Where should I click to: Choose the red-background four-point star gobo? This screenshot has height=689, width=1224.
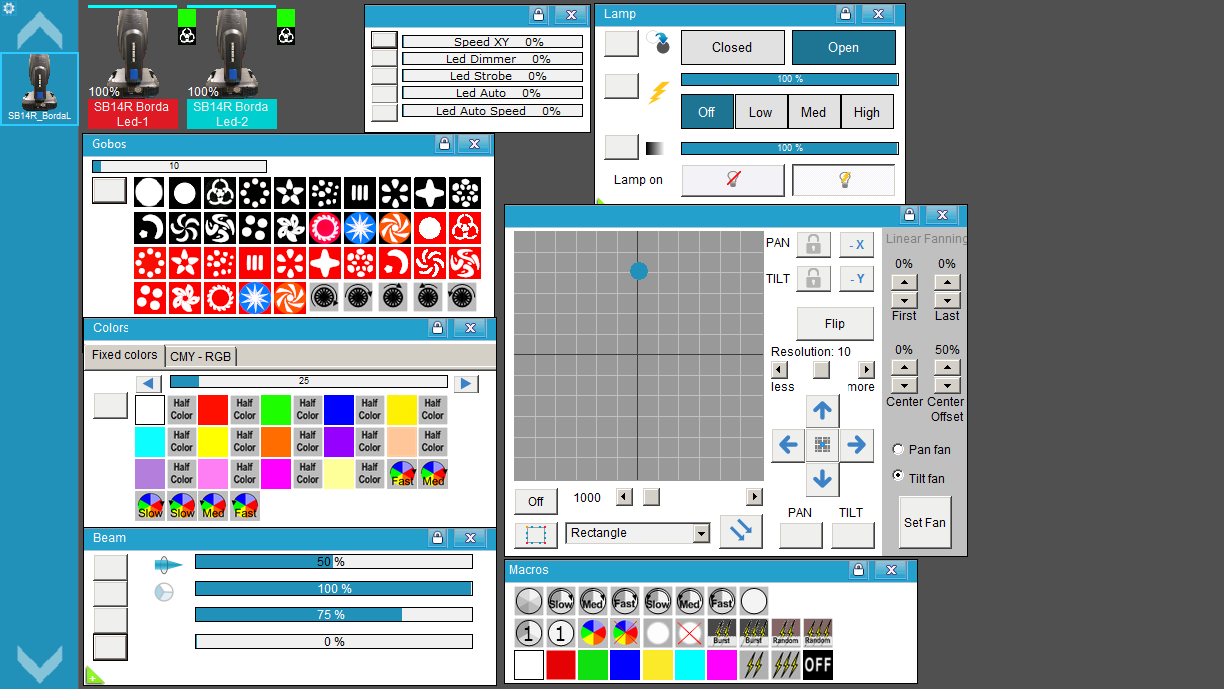[x=325, y=263]
